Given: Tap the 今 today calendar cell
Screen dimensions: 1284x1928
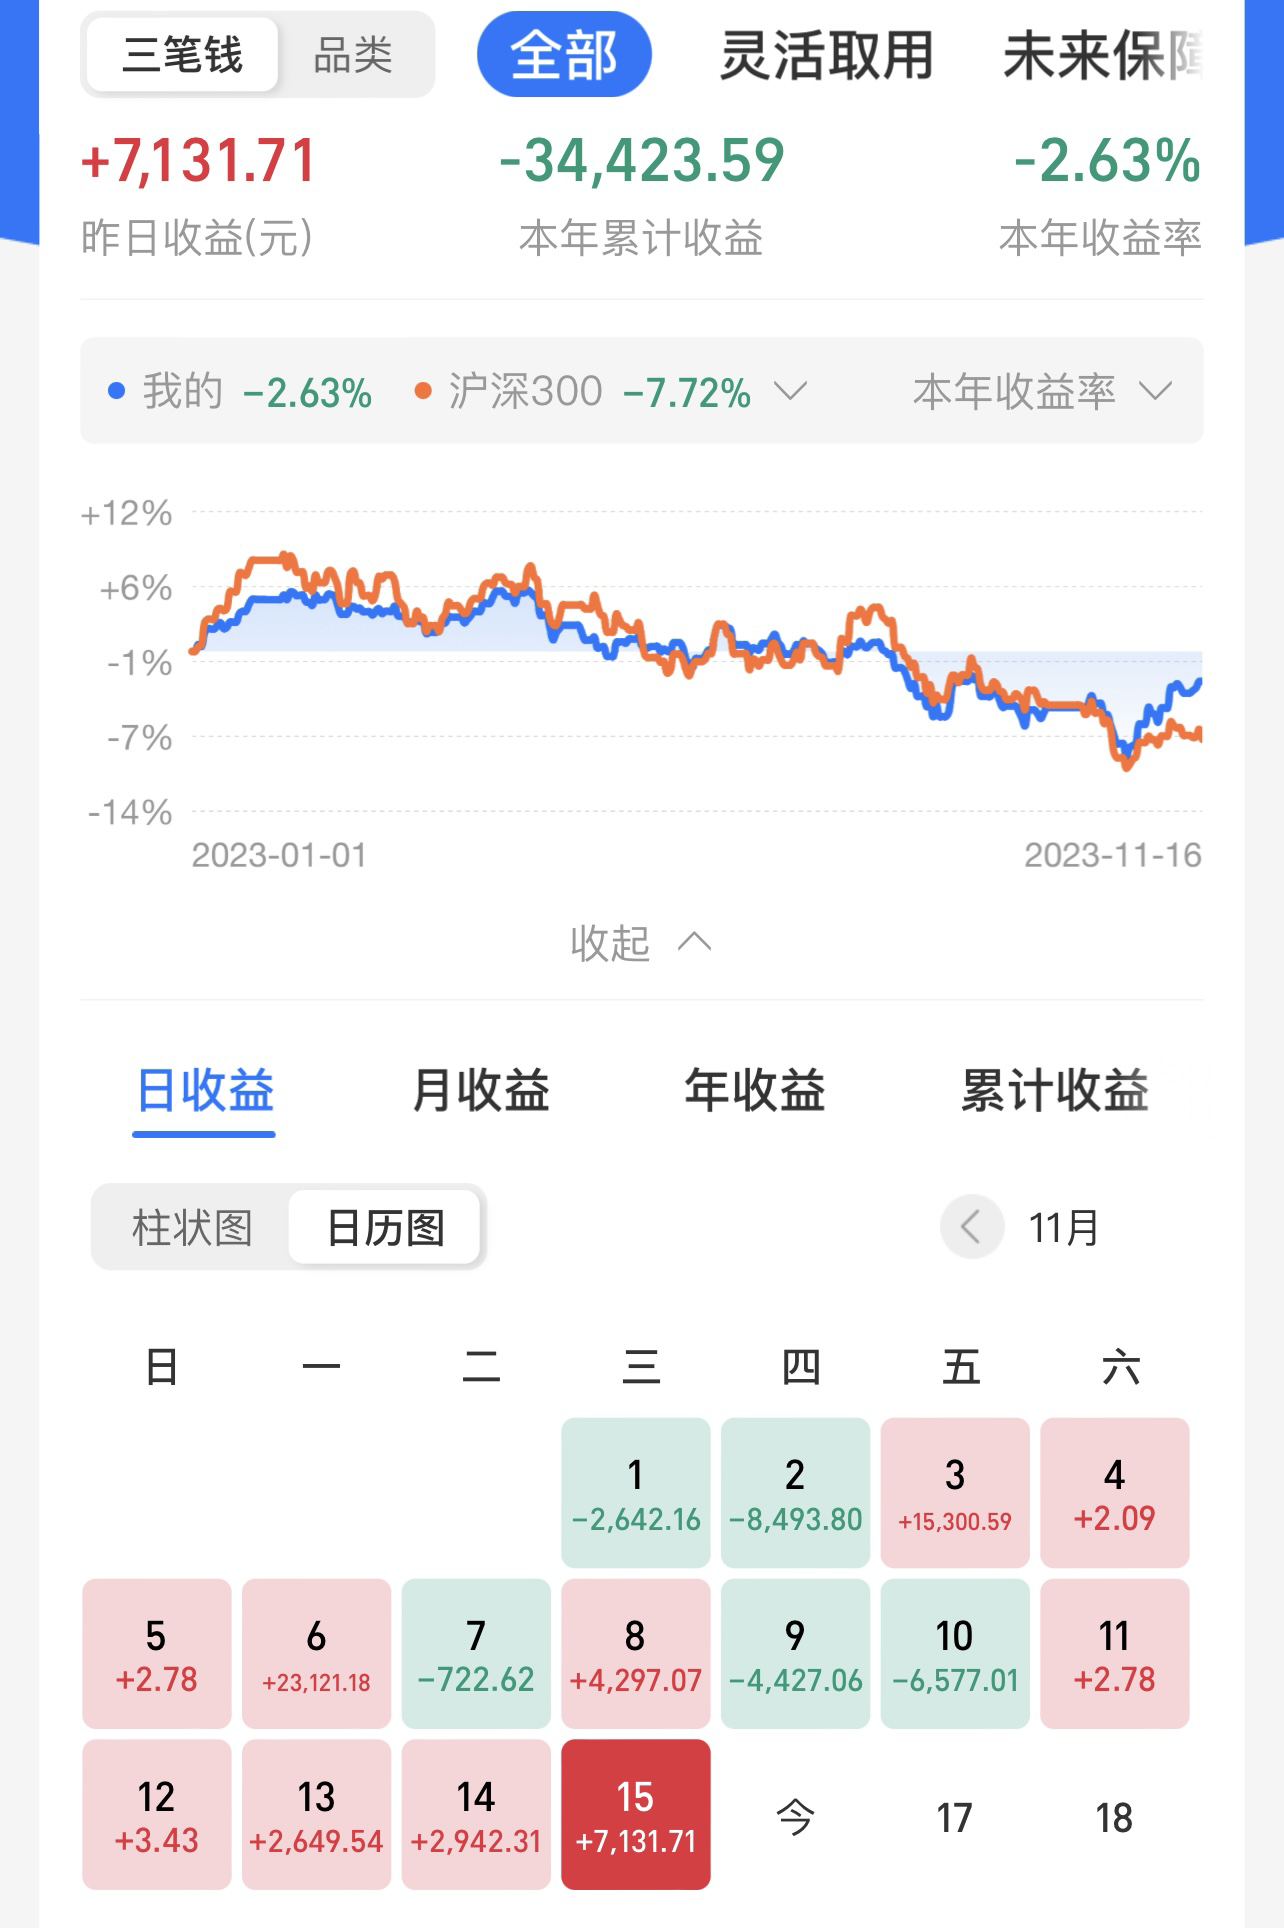Looking at the screenshot, I should [x=796, y=1816].
